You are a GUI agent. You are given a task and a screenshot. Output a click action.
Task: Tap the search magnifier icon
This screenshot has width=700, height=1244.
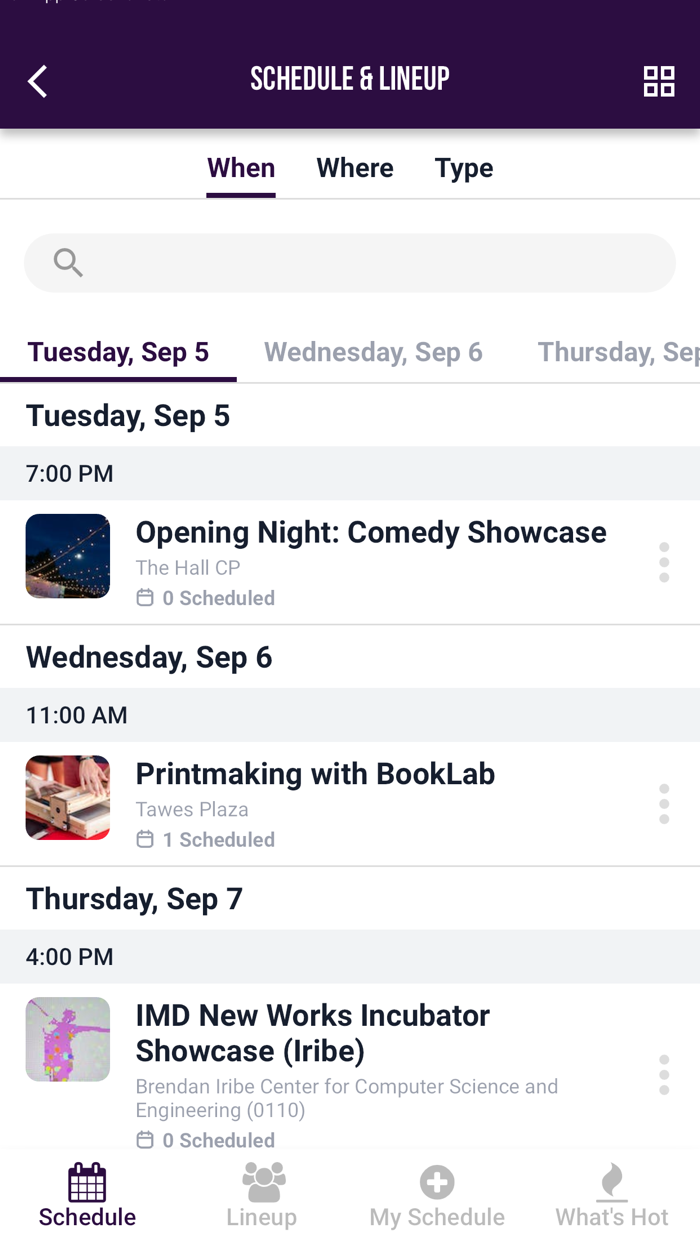[x=67, y=262]
